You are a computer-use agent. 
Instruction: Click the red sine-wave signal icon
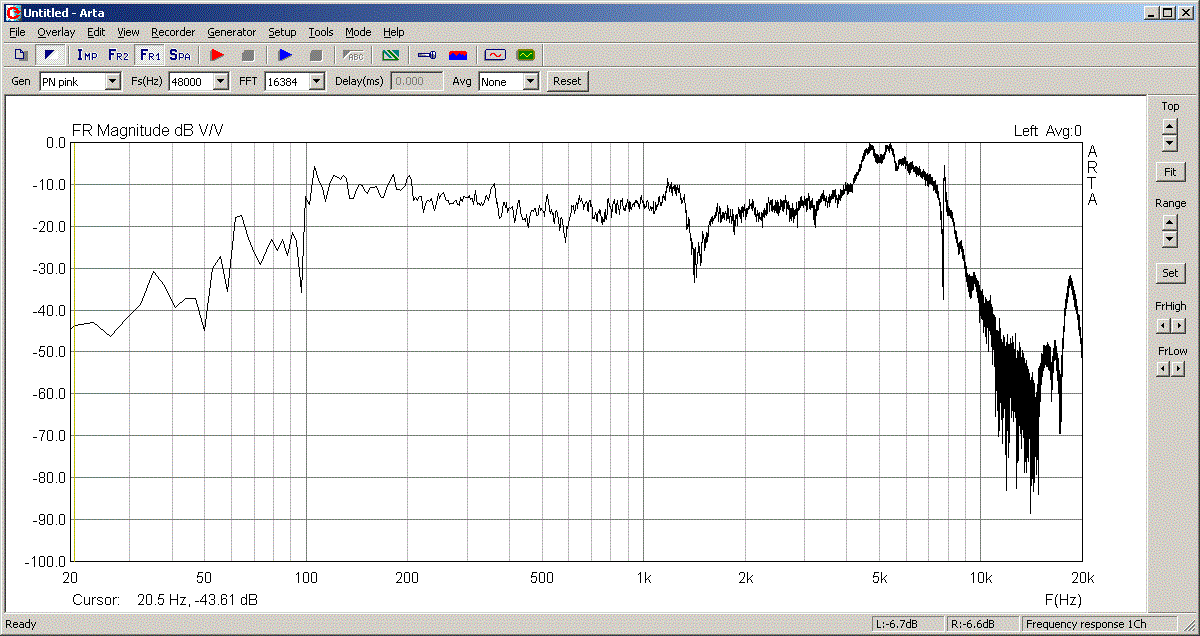495,55
